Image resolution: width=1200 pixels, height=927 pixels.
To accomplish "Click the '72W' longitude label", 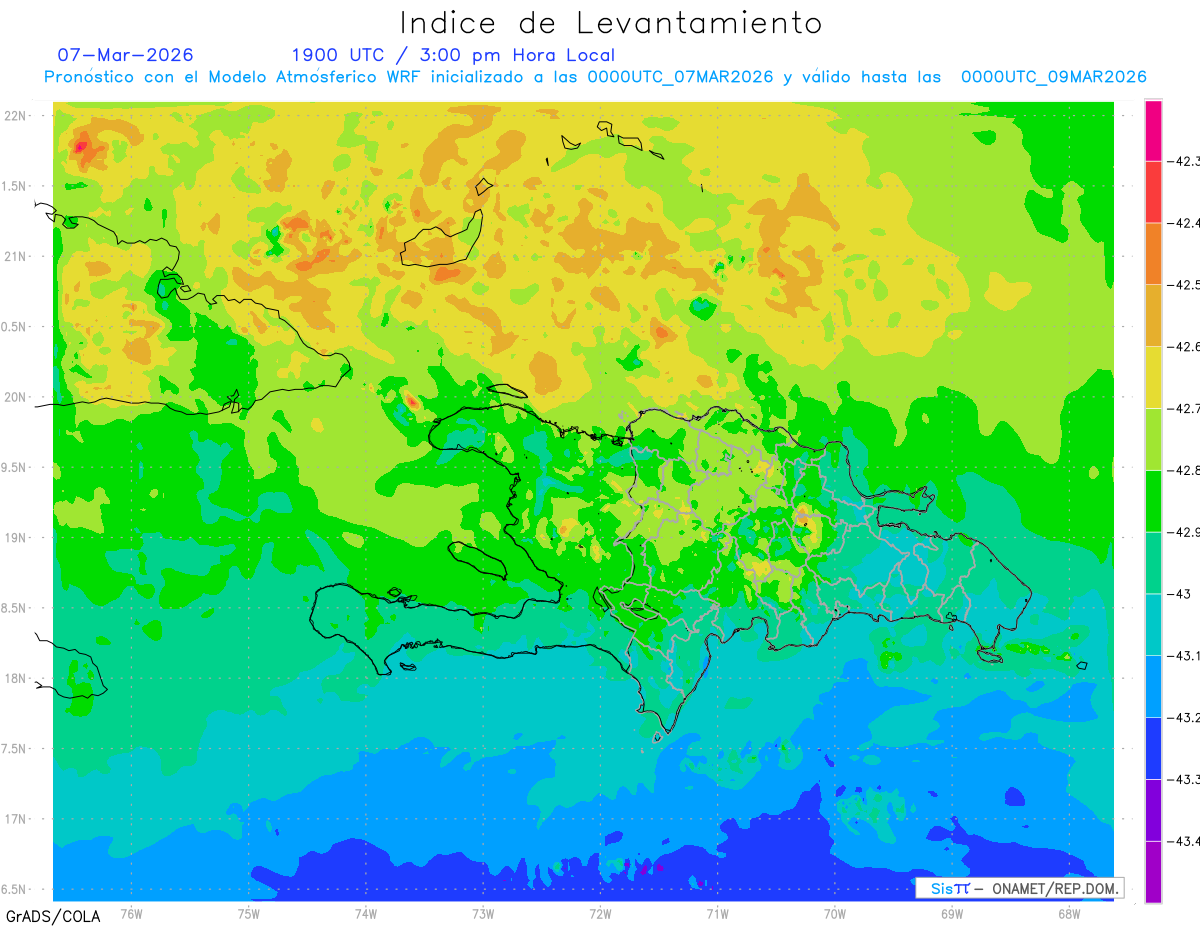I will tap(600, 913).
